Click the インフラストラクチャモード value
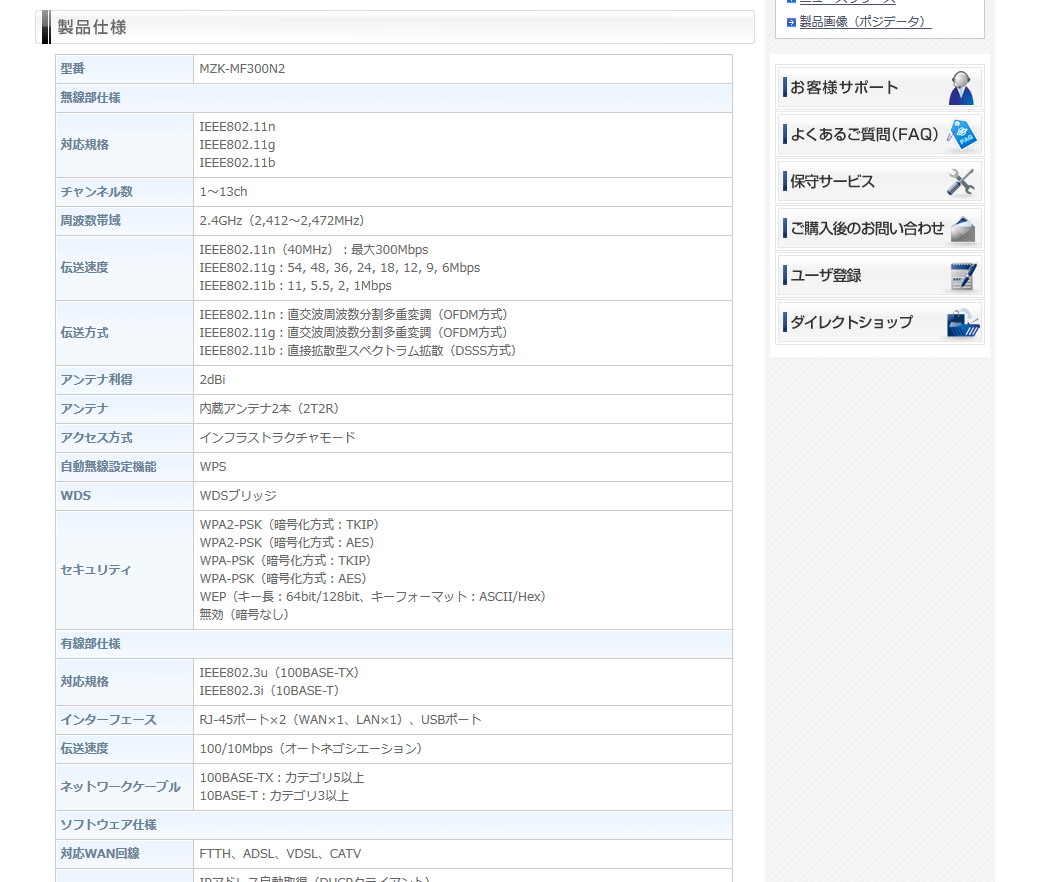Viewport: 1049px width, 882px height. pos(278,438)
